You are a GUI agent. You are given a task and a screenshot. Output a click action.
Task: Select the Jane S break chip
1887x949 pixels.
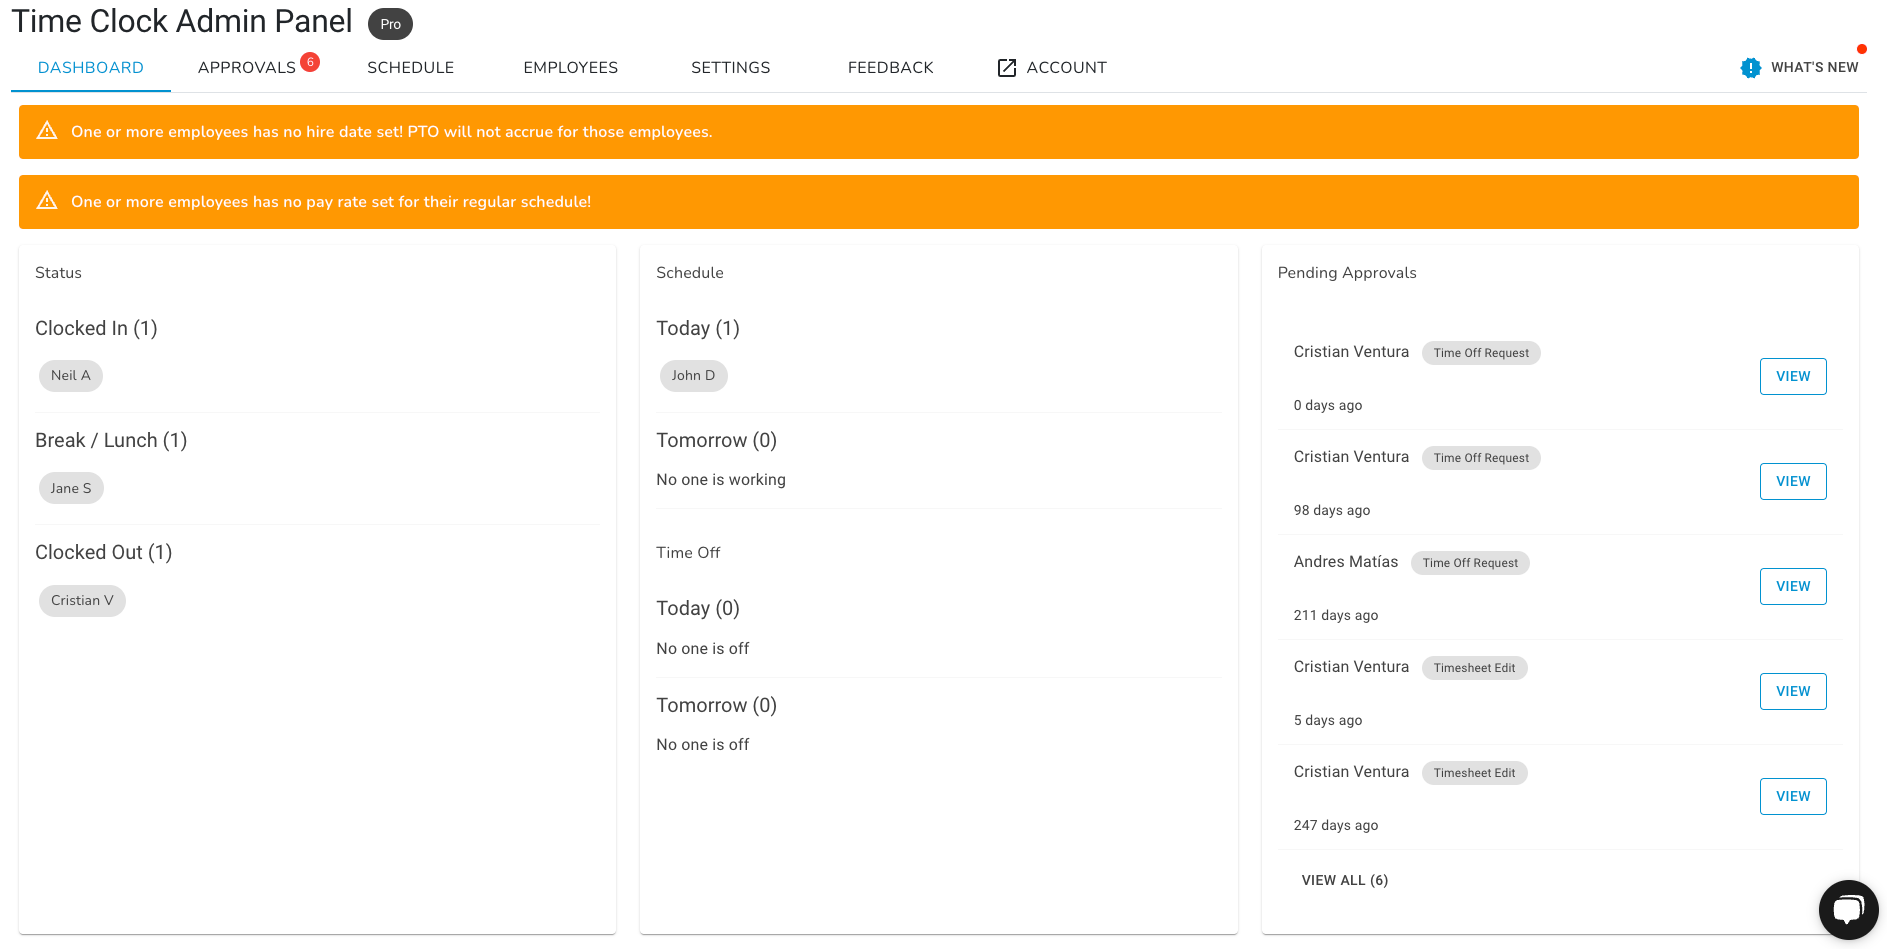pyautogui.click(x=71, y=488)
